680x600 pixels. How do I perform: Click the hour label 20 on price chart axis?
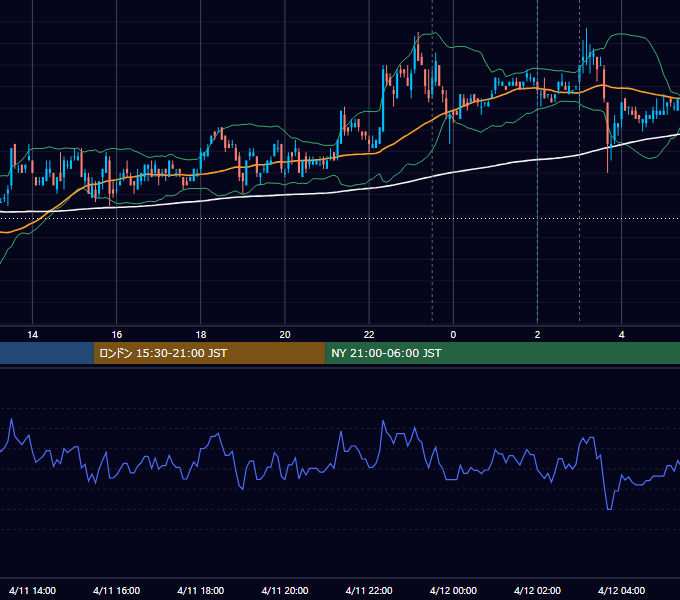(x=285, y=335)
